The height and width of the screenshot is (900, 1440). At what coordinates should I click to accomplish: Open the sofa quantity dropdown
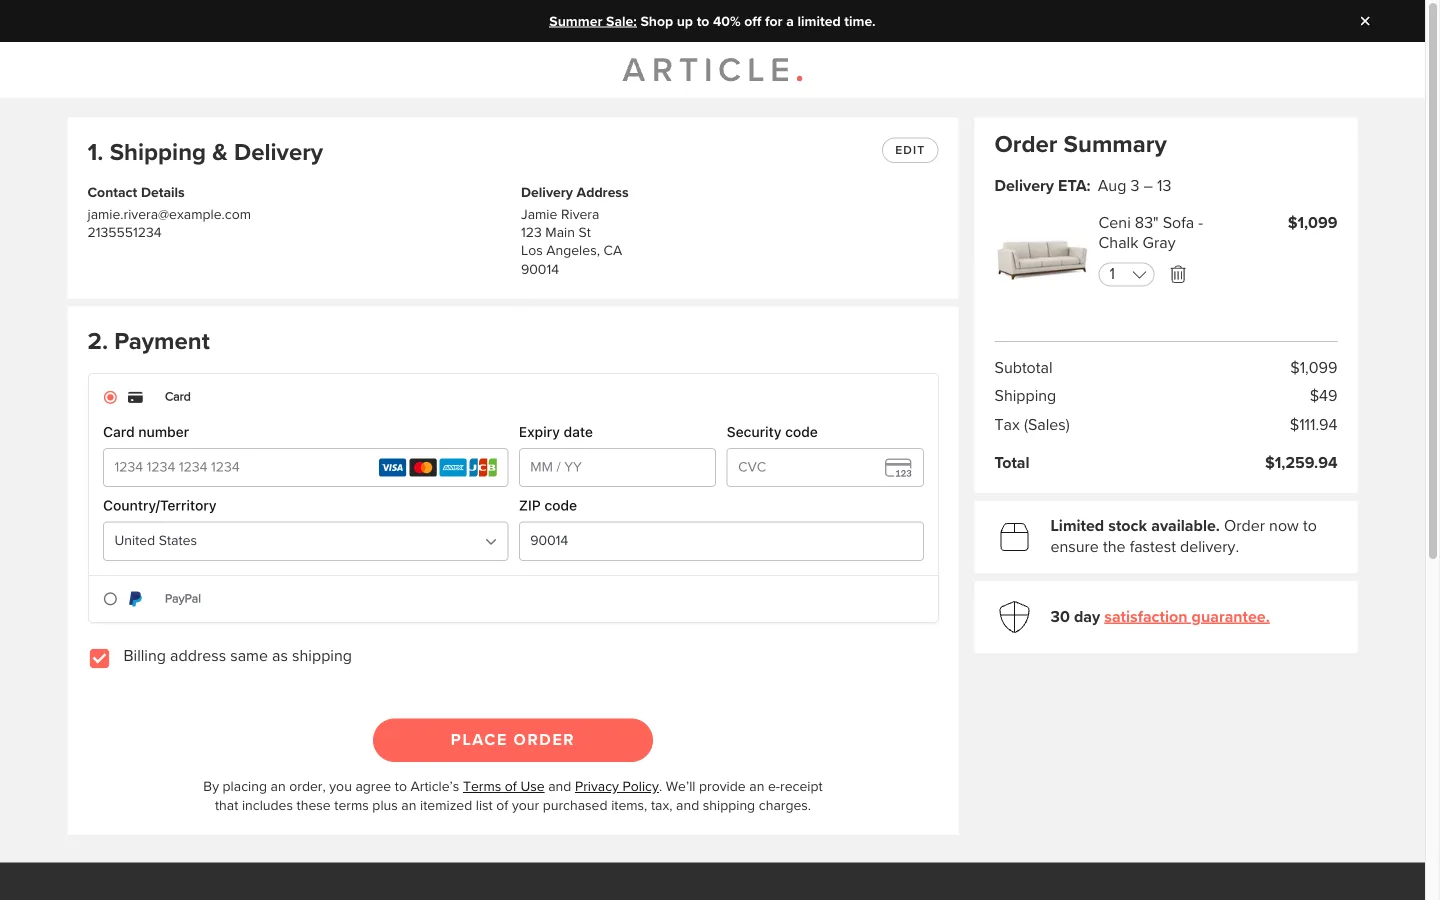1126,274
